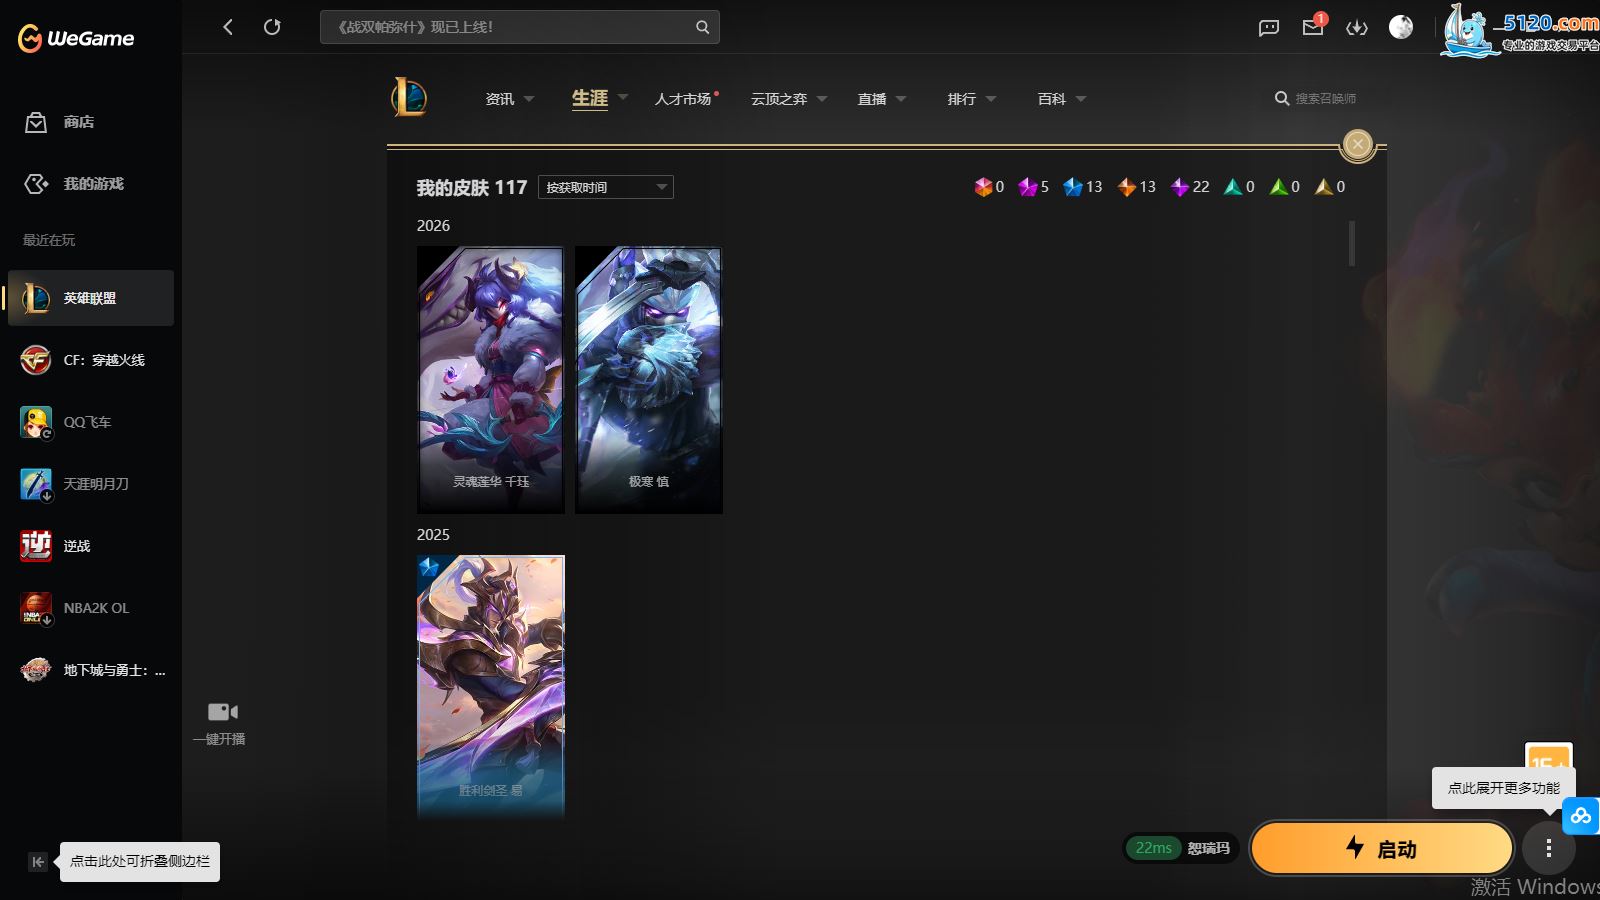The image size is (1600, 900).
Task: Click the 启动 launch button
Action: pyautogui.click(x=1381, y=848)
